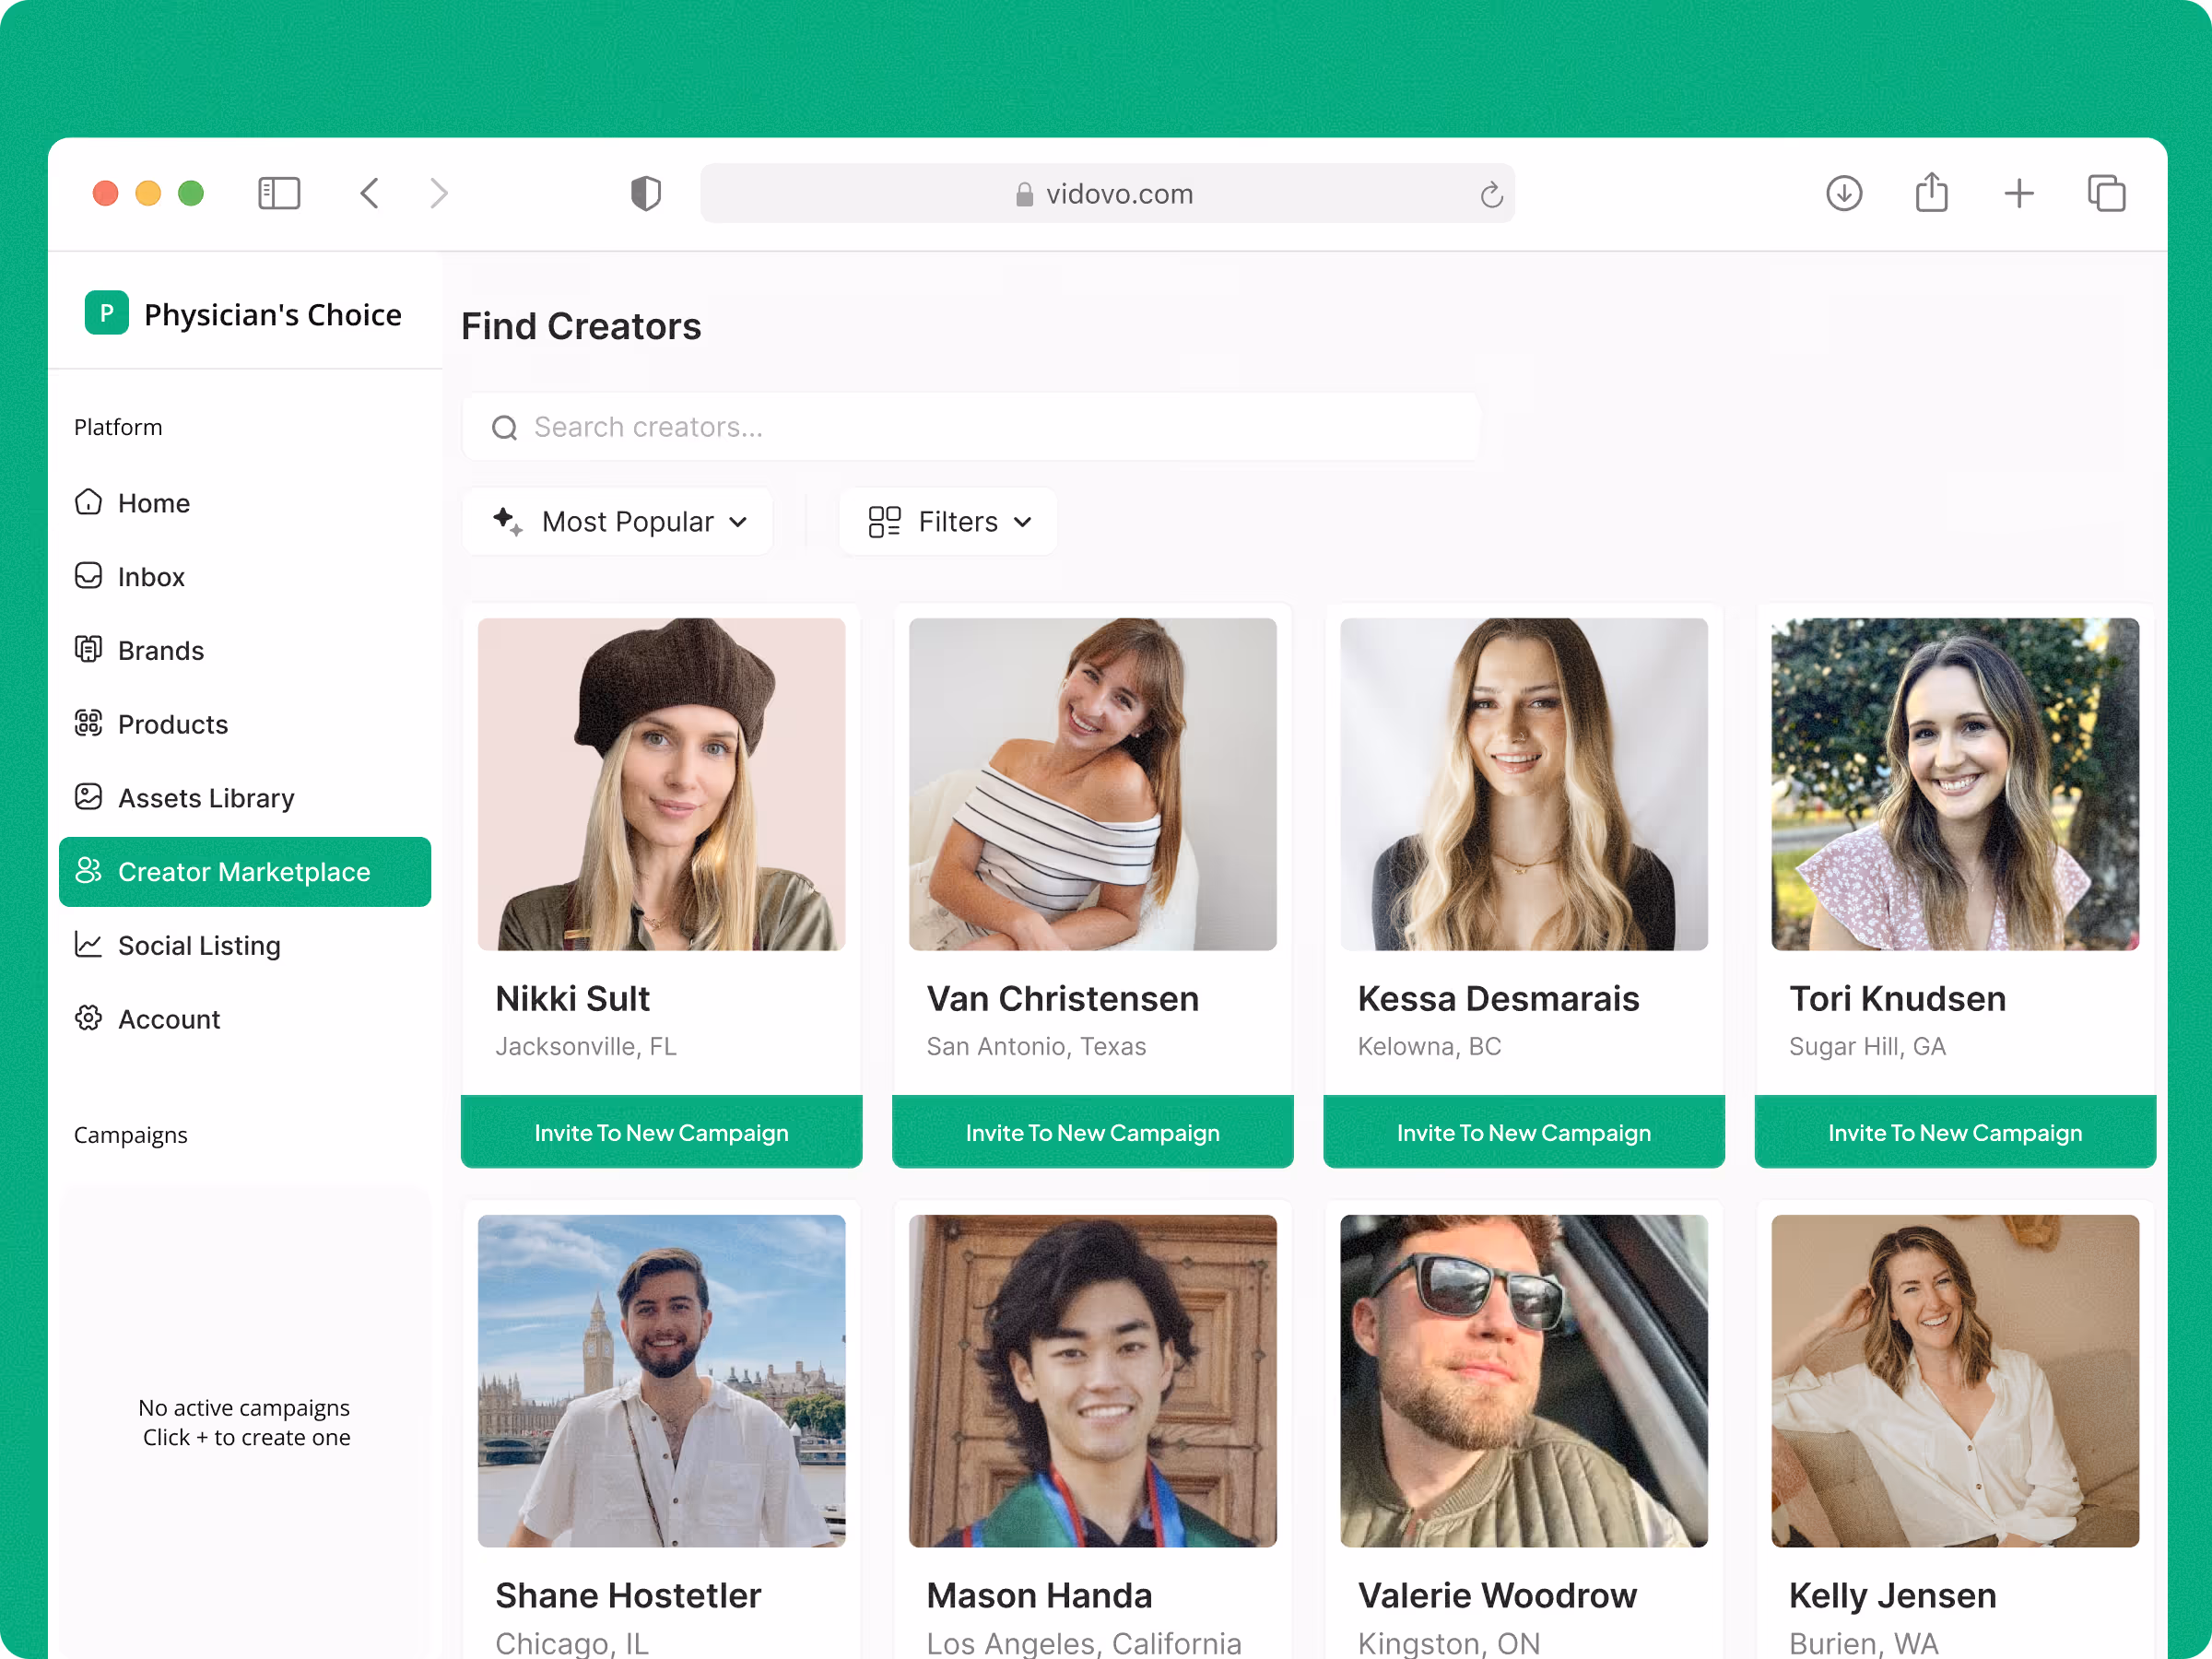Open the Home menu item

pyautogui.click(x=245, y=502)
